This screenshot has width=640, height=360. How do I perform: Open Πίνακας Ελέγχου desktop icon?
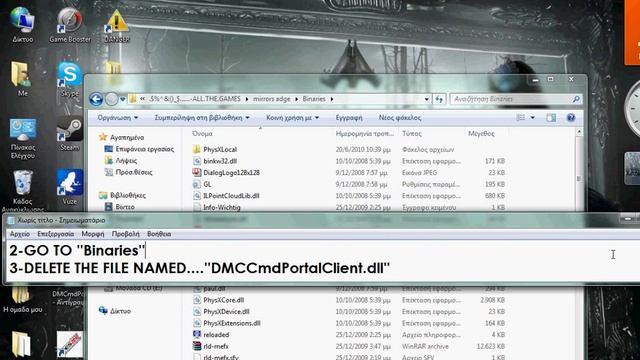23,138
